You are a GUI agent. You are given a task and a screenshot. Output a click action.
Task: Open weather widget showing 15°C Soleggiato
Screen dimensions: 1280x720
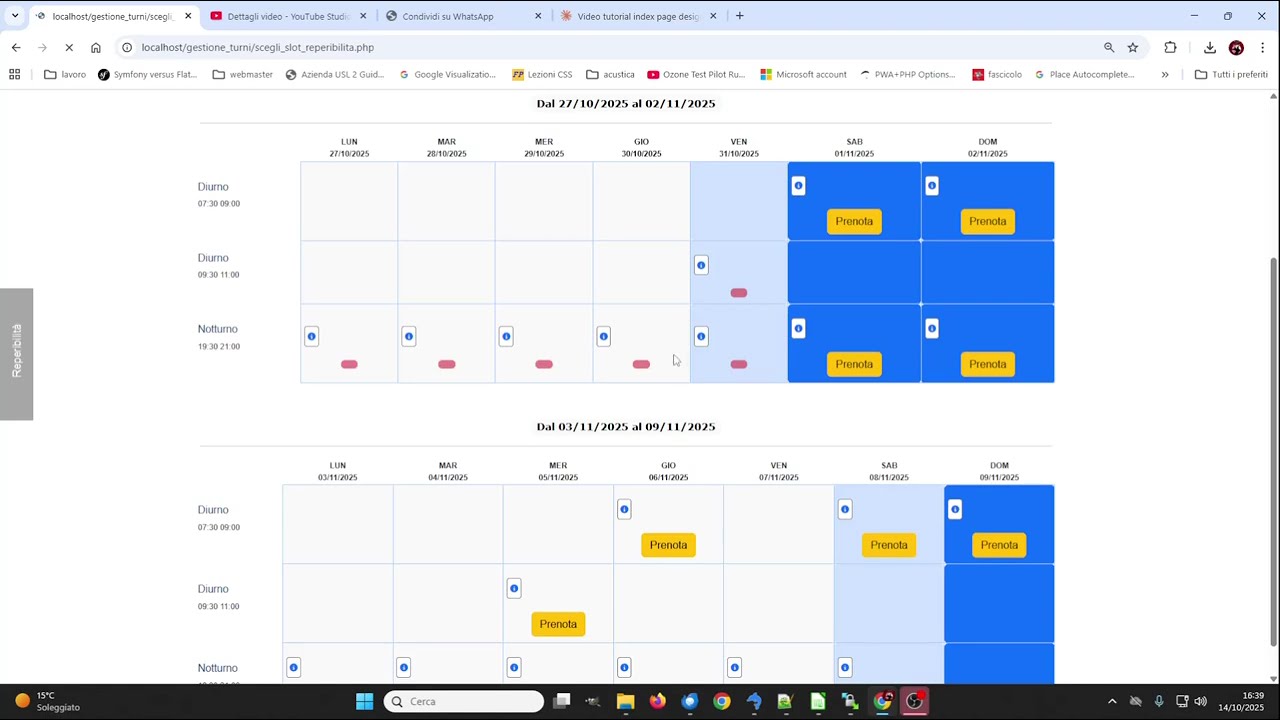(48, 701)
